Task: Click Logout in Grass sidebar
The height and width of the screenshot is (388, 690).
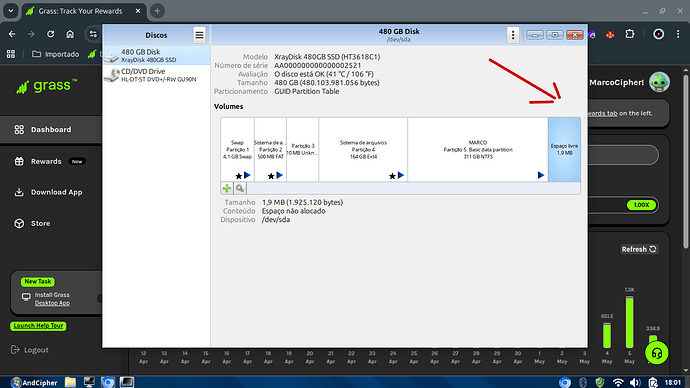Action: 30,350
